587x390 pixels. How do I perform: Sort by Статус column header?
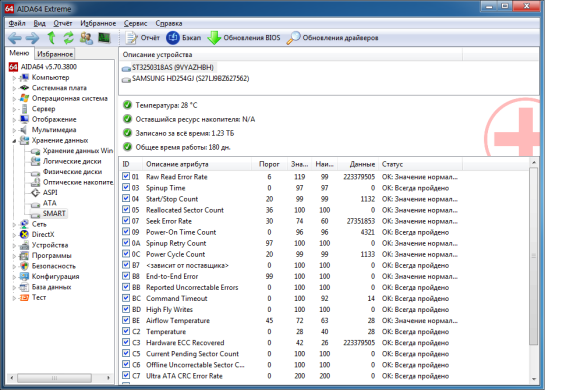pos(420,164)
